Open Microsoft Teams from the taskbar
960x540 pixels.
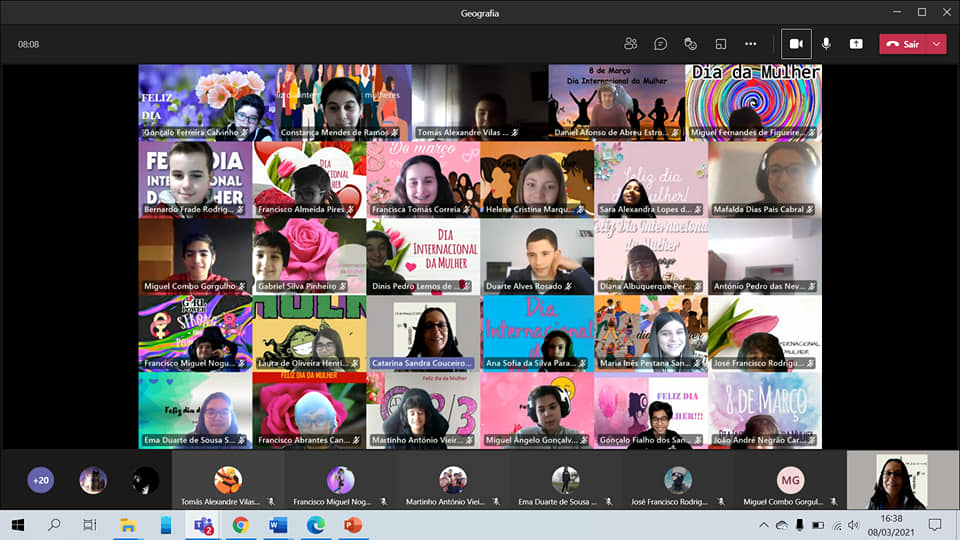[203, 525]
